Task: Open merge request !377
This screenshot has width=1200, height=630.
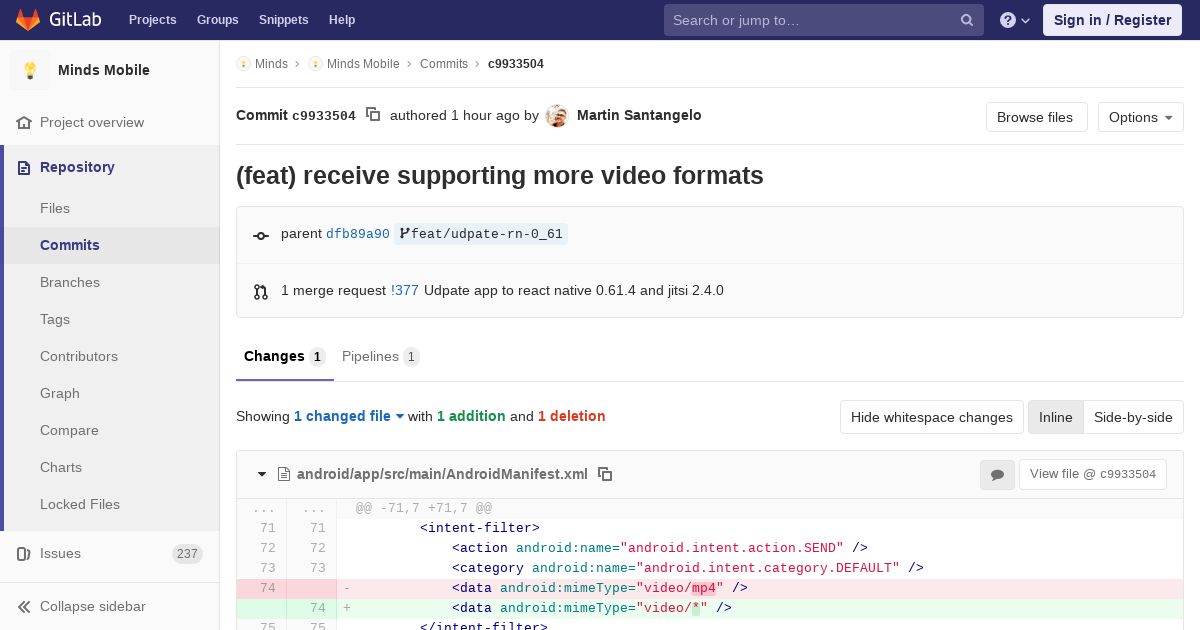Action: (405, 291)
